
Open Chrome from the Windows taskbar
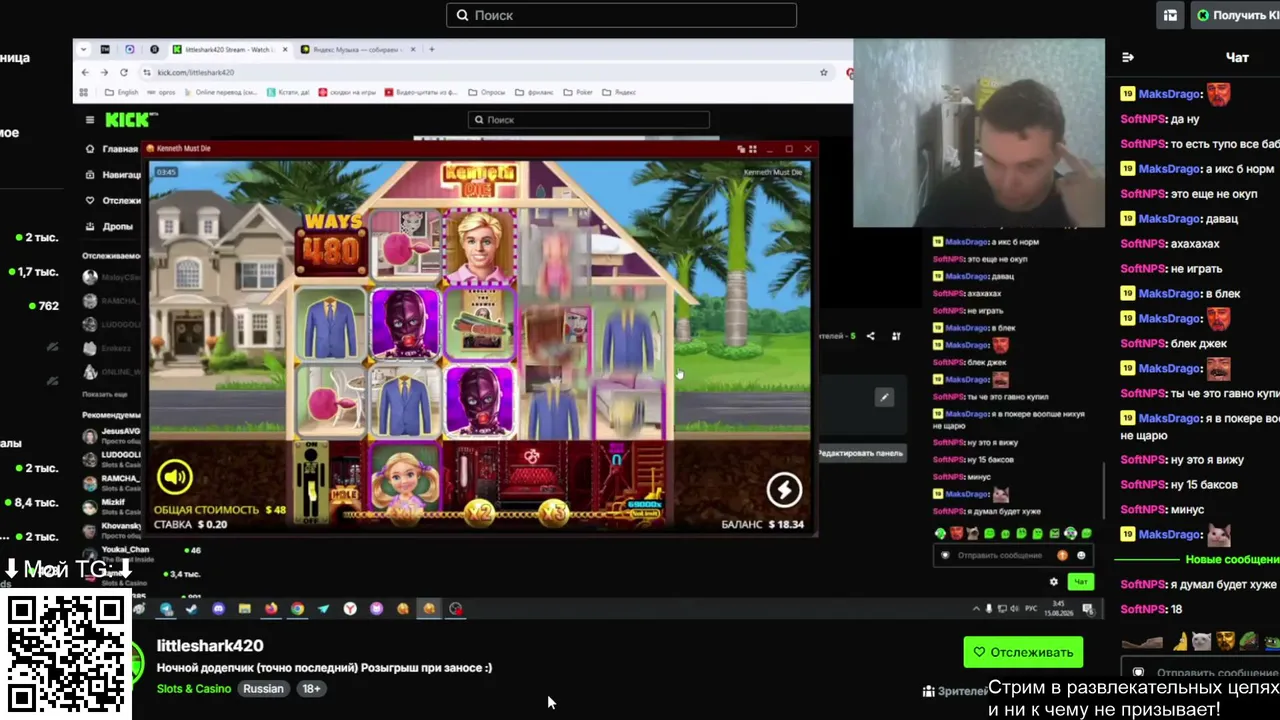click(297, 609)
